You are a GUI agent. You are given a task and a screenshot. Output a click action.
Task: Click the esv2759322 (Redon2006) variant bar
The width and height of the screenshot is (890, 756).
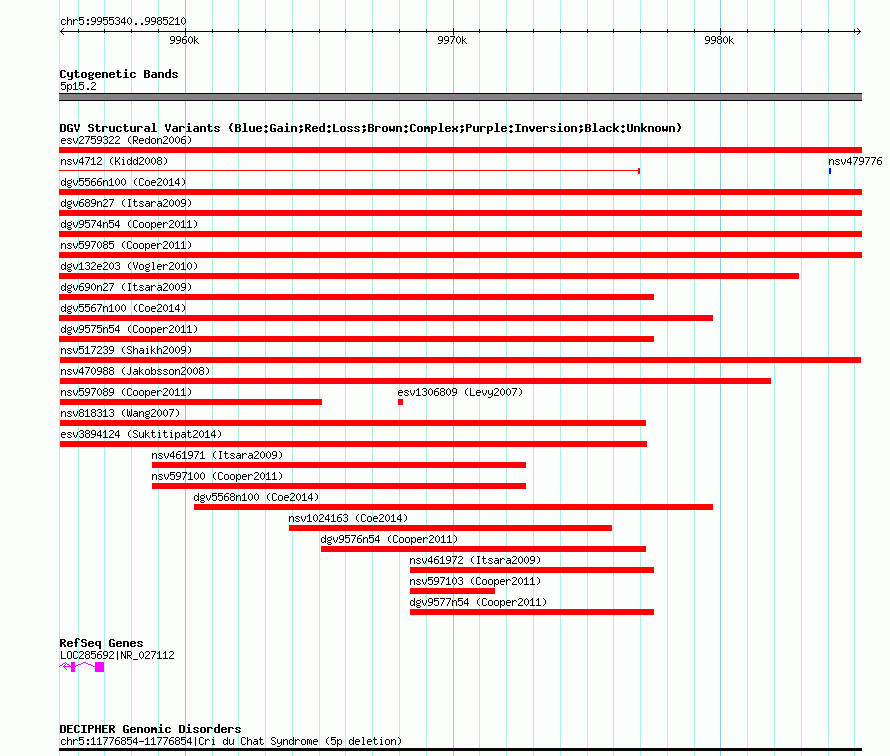click(x=460, y=150)
